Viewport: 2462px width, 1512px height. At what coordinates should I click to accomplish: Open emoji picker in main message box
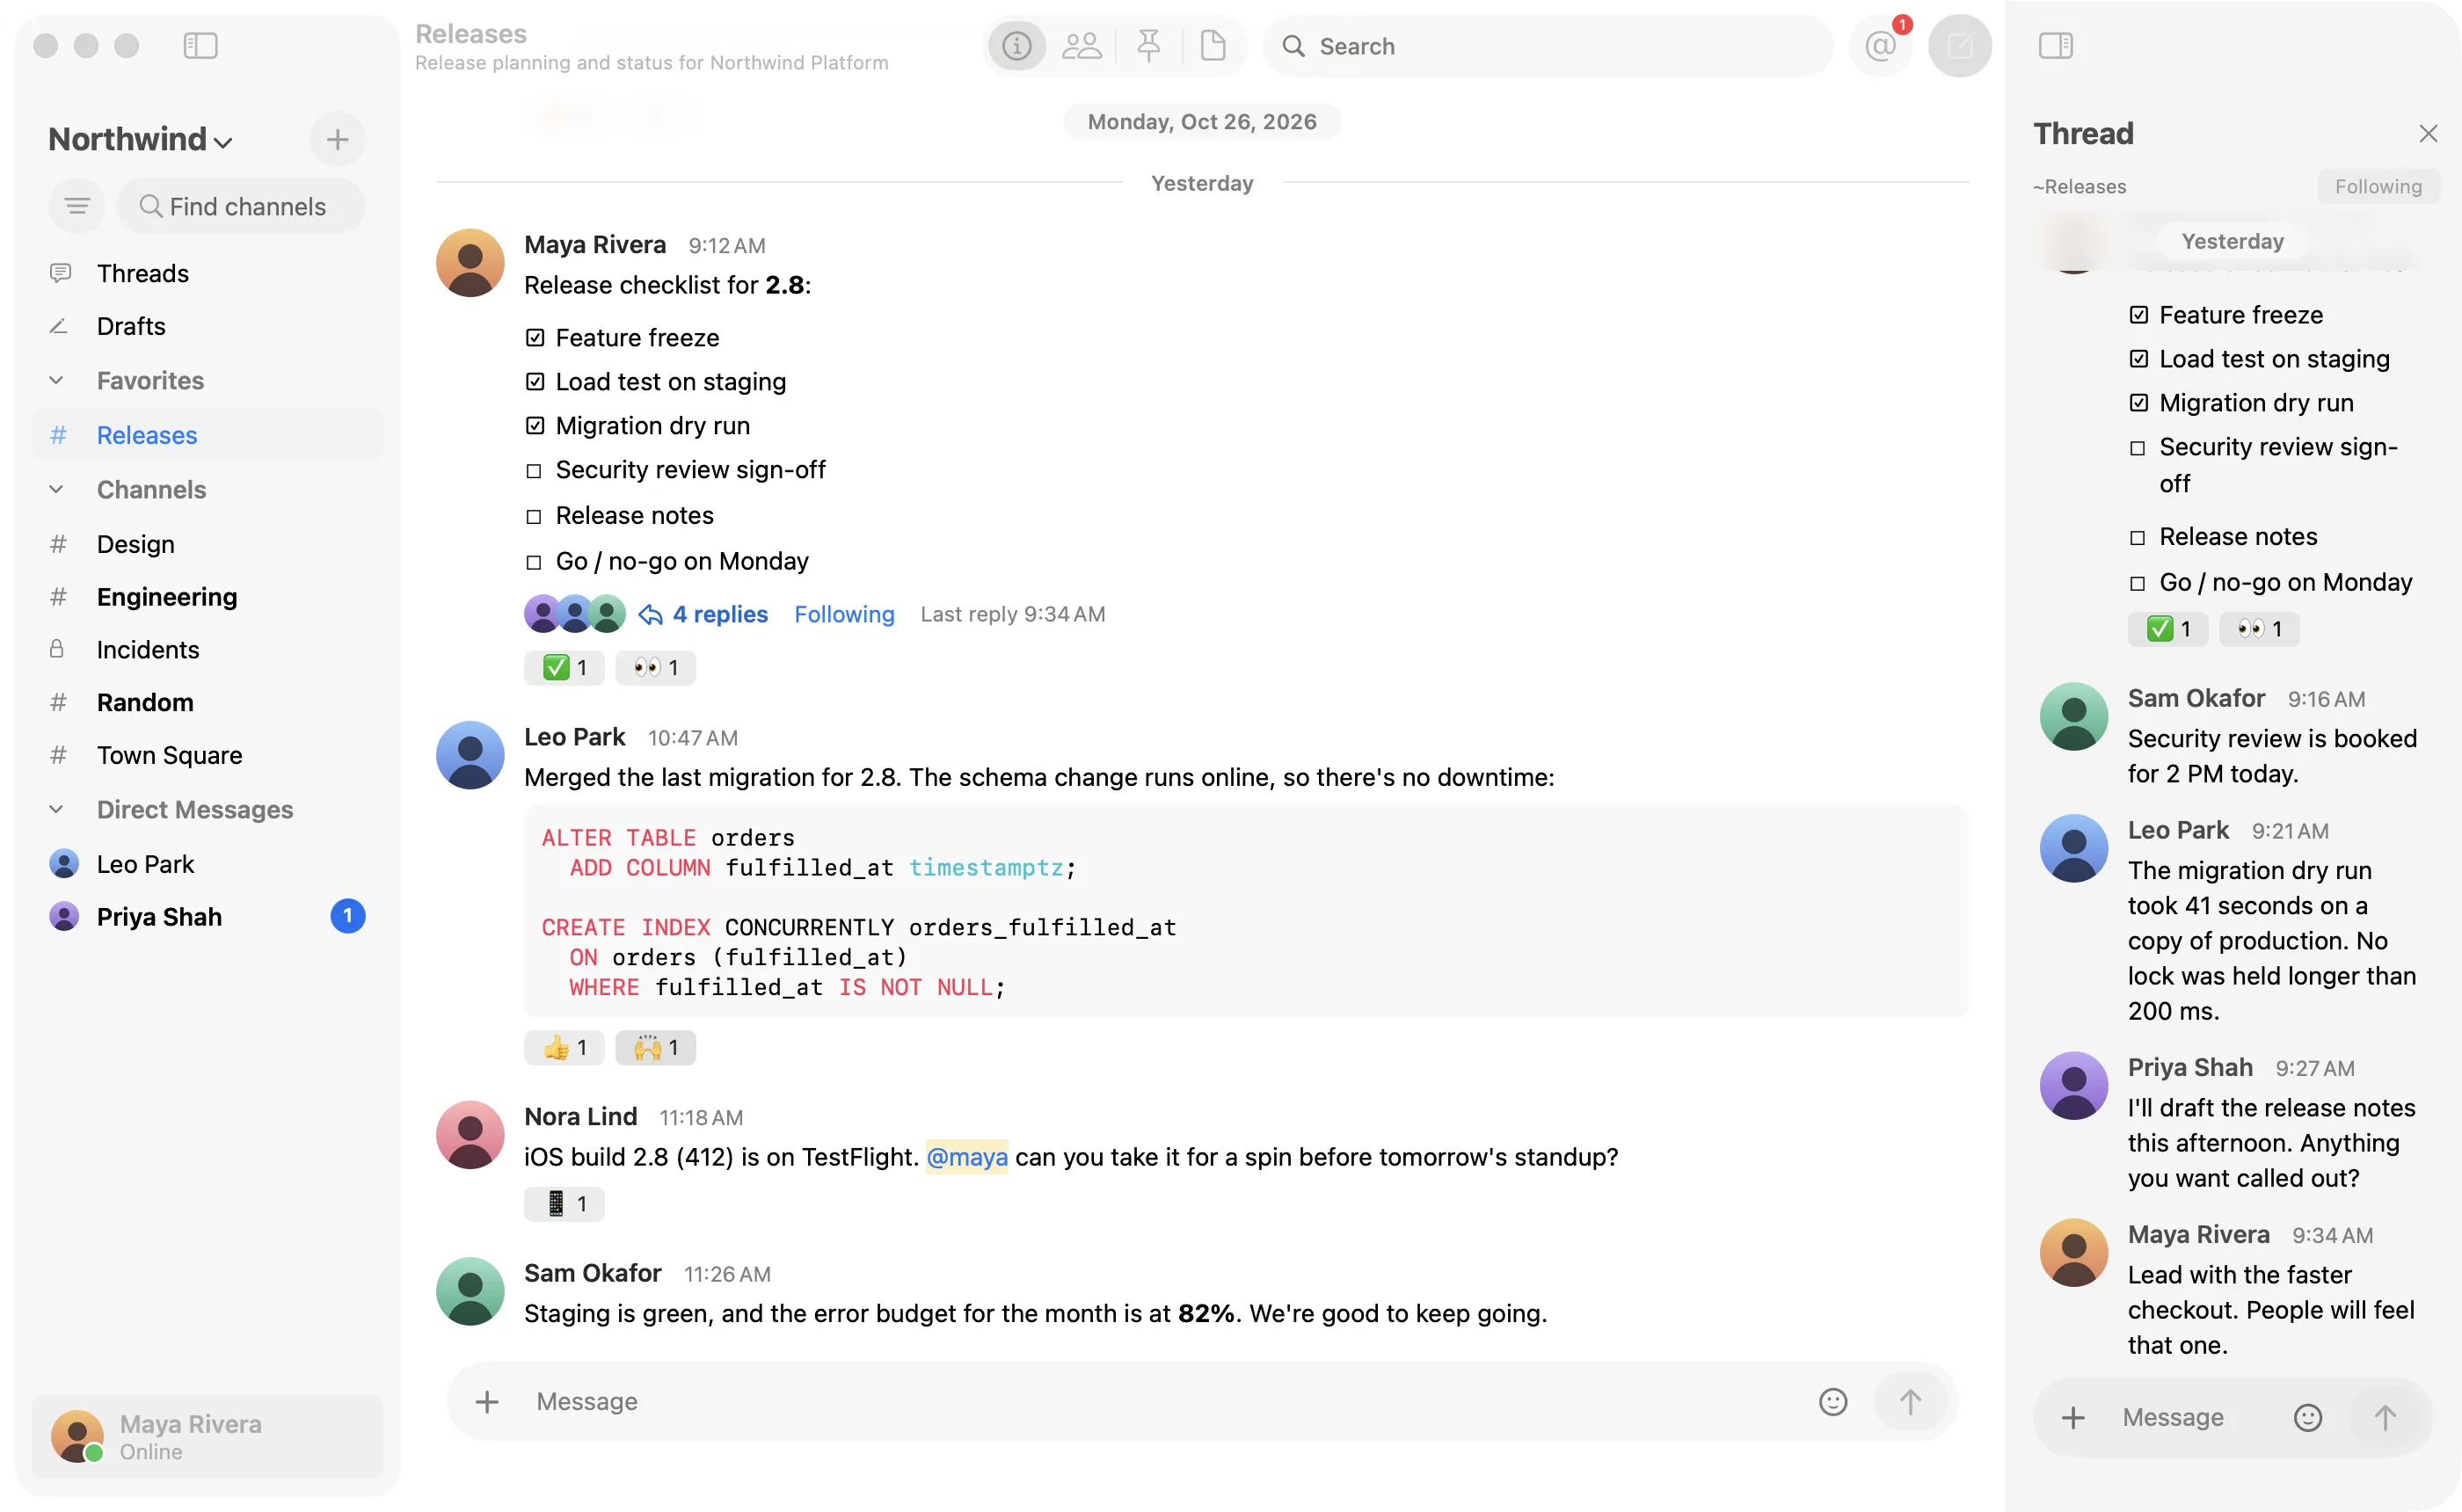coord(1832,1401)
